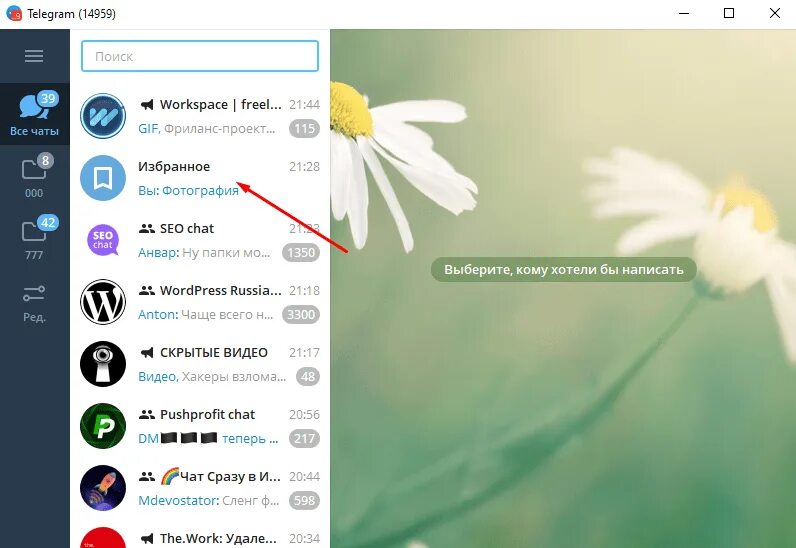
Task: Minimize the Telegram window
Action: [x=684, y=13]
